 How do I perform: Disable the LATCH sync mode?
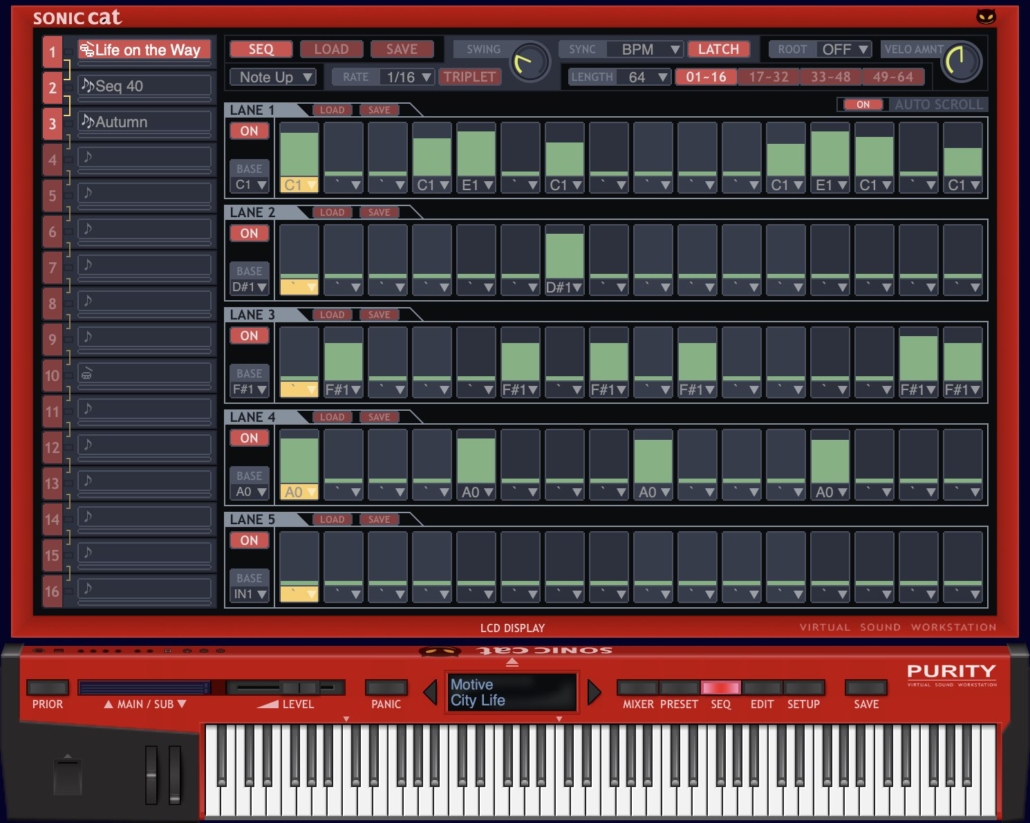[x=718, y=48]
